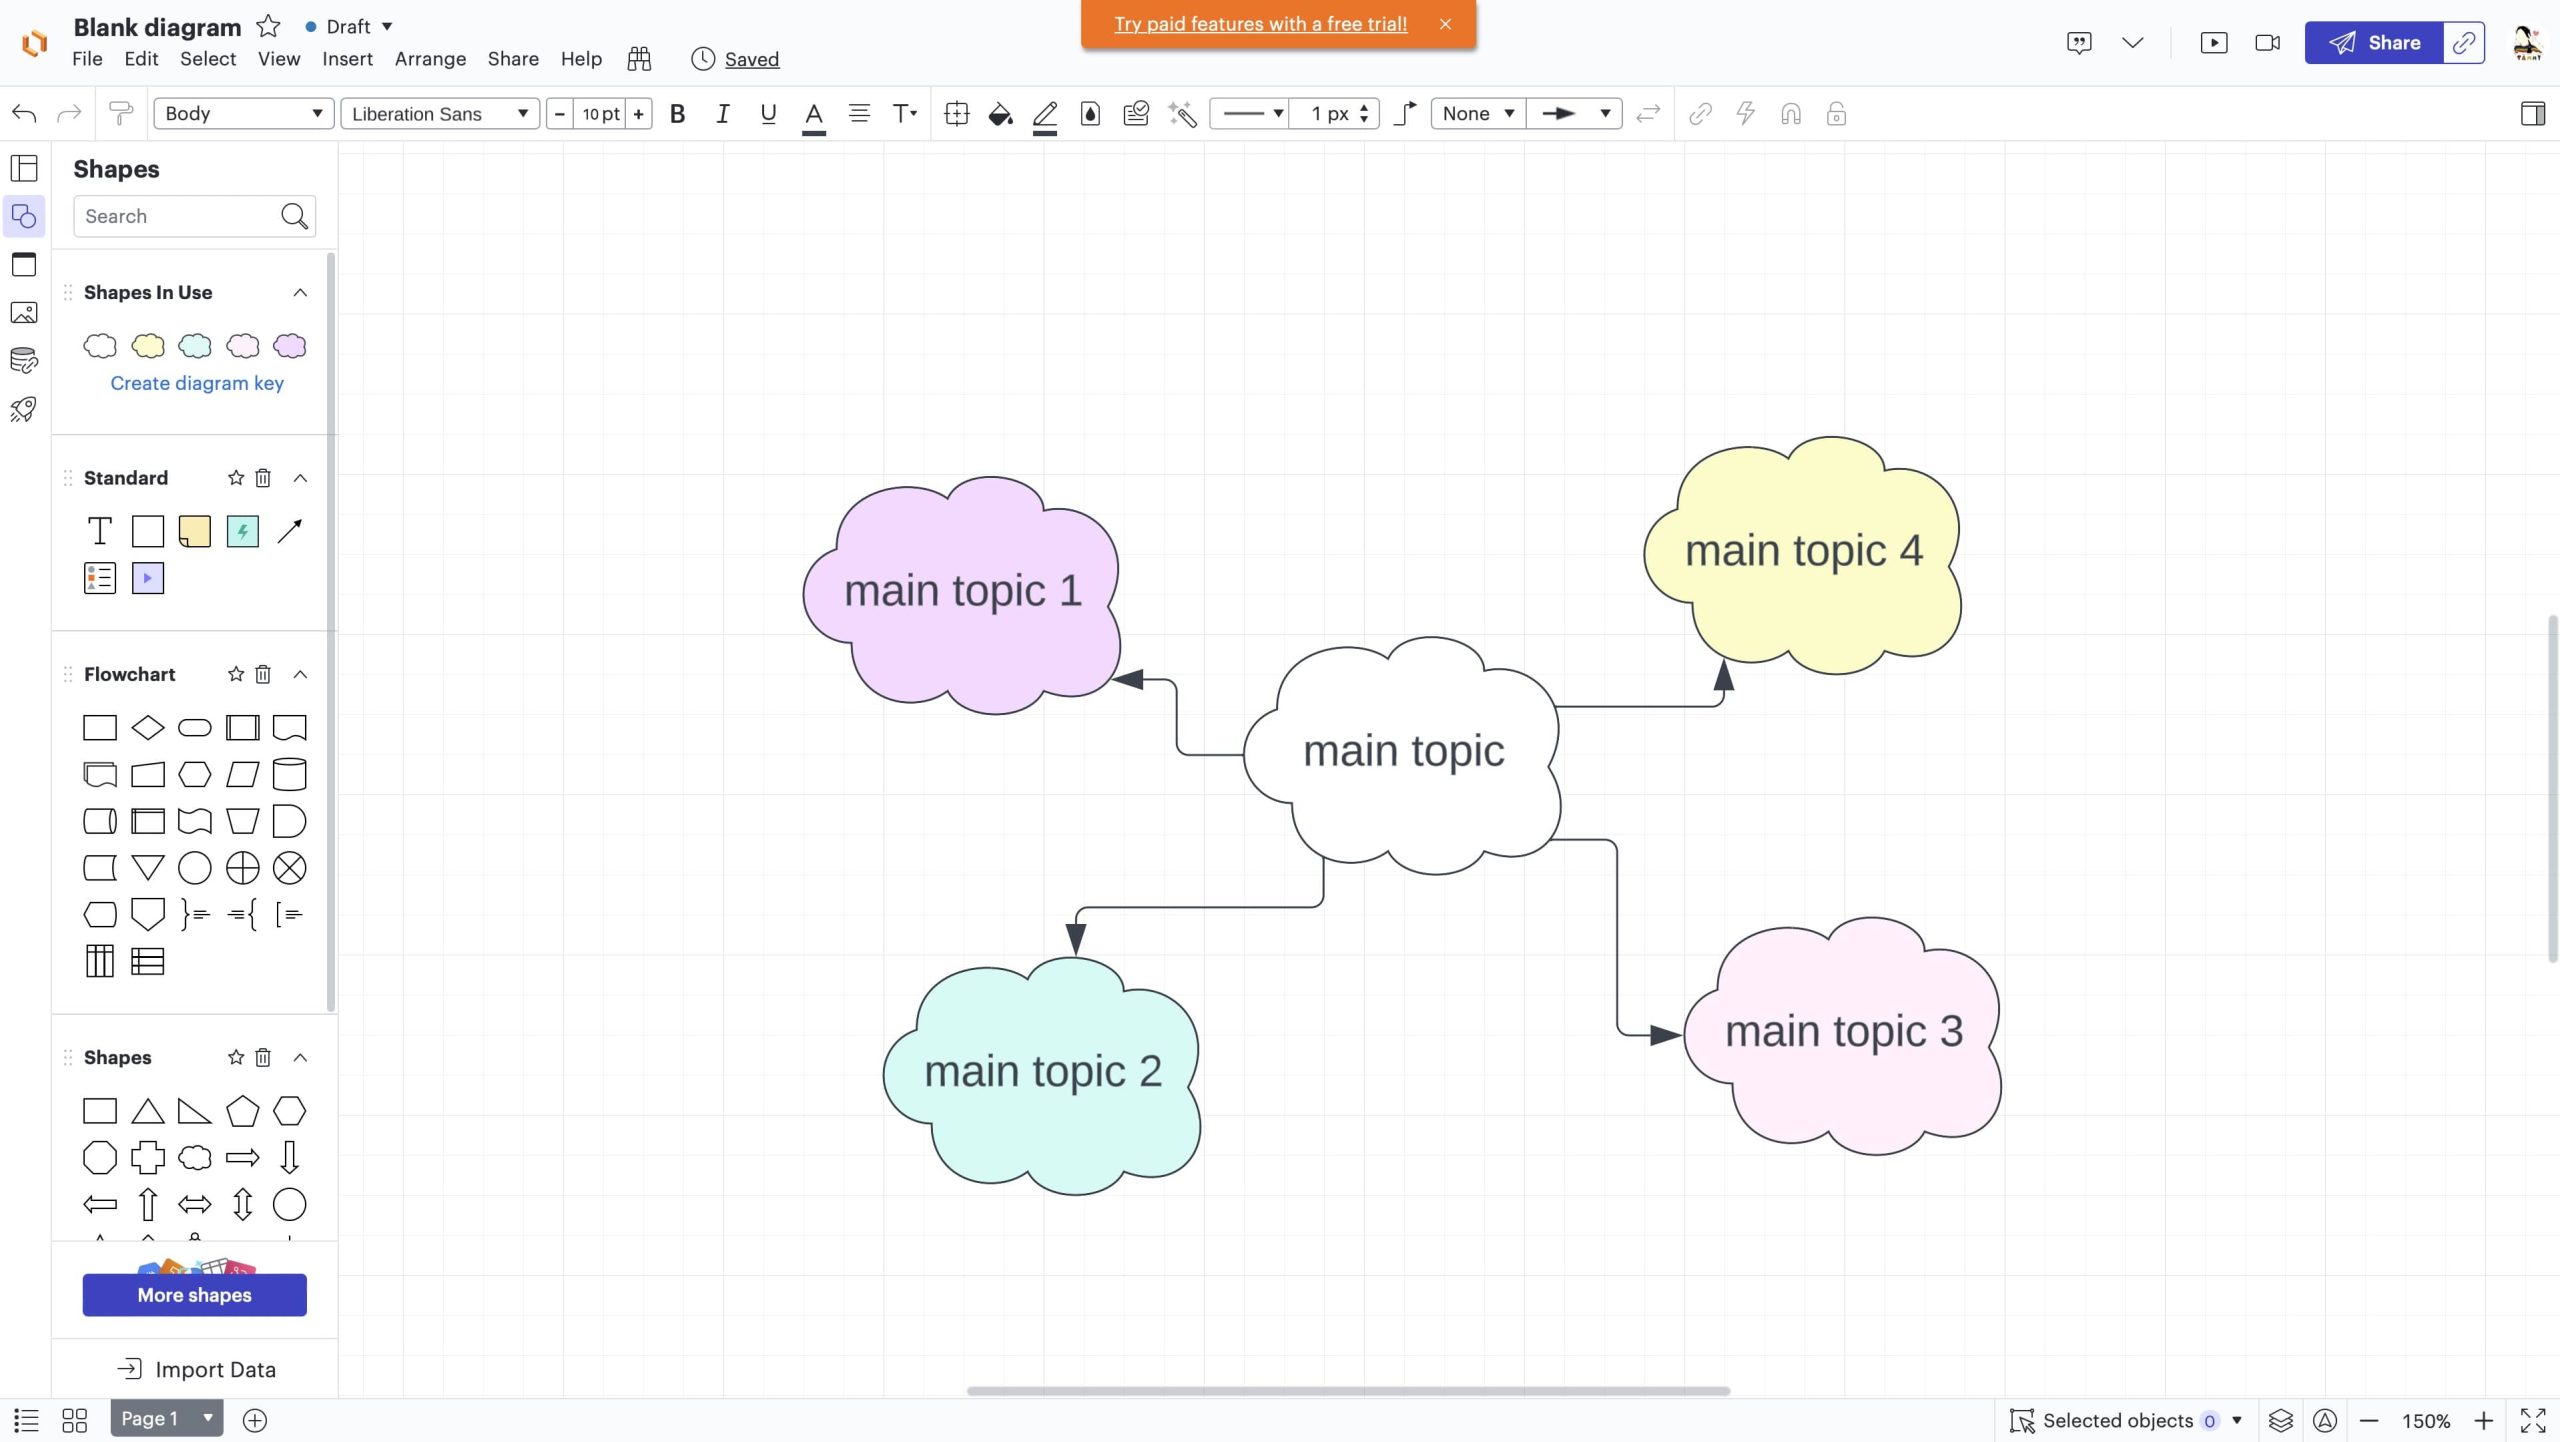Click the More shapes button
Screen dimensions: 2560x1442
click(x=194, y=1295)
